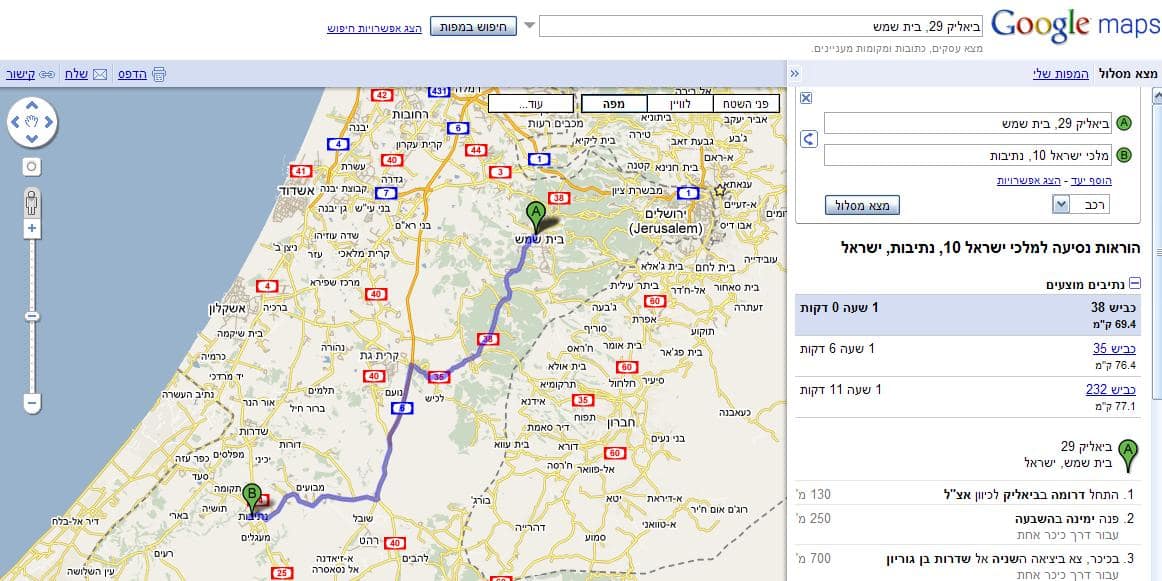Image resolution: width=1162 pixels, height=581 pixels.
Task: Open the travel mode dropdown רכב
Action: (1080, 205)
